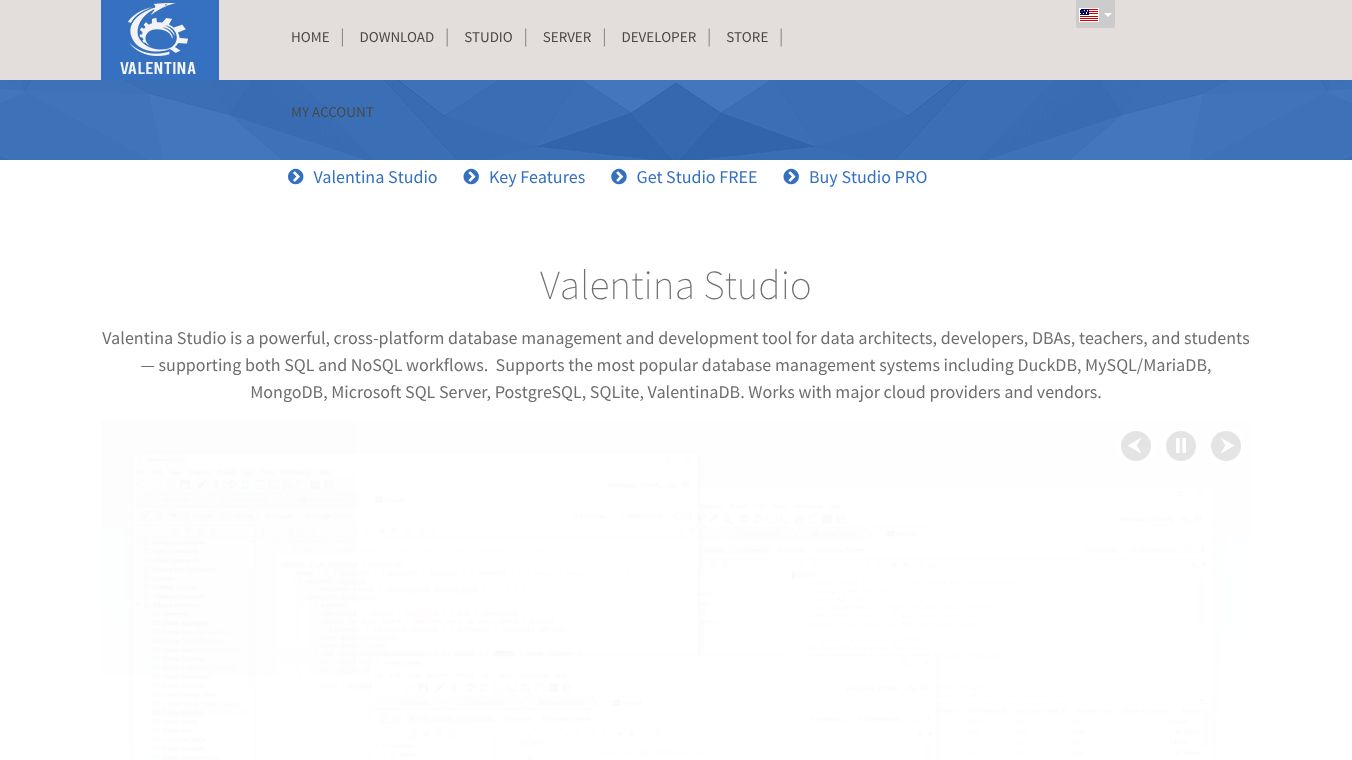Open the DOWNLOAD menu item
The width and height of the screenshot is (1352, 760).
(396, 37)
